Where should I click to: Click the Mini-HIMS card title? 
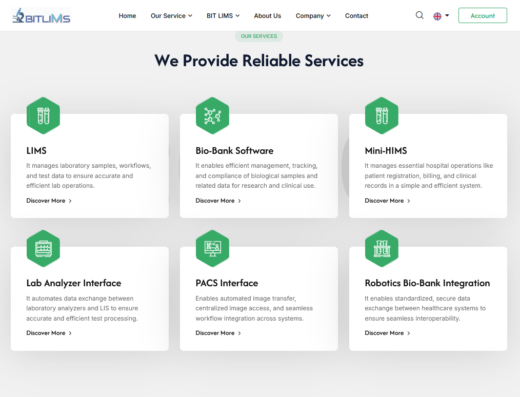click(386, 151)
